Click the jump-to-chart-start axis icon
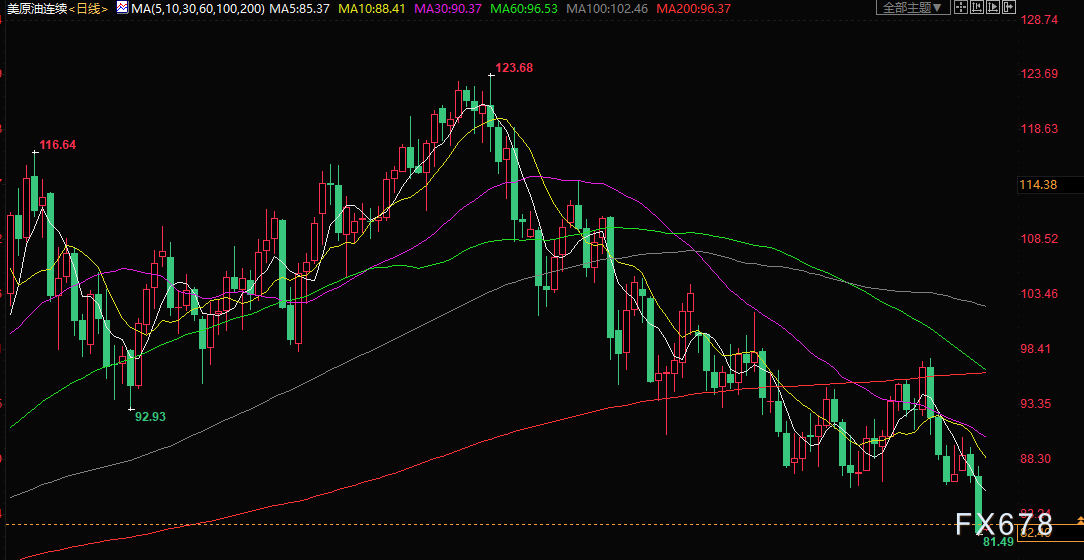1084x560 pixels. [977, 7]
